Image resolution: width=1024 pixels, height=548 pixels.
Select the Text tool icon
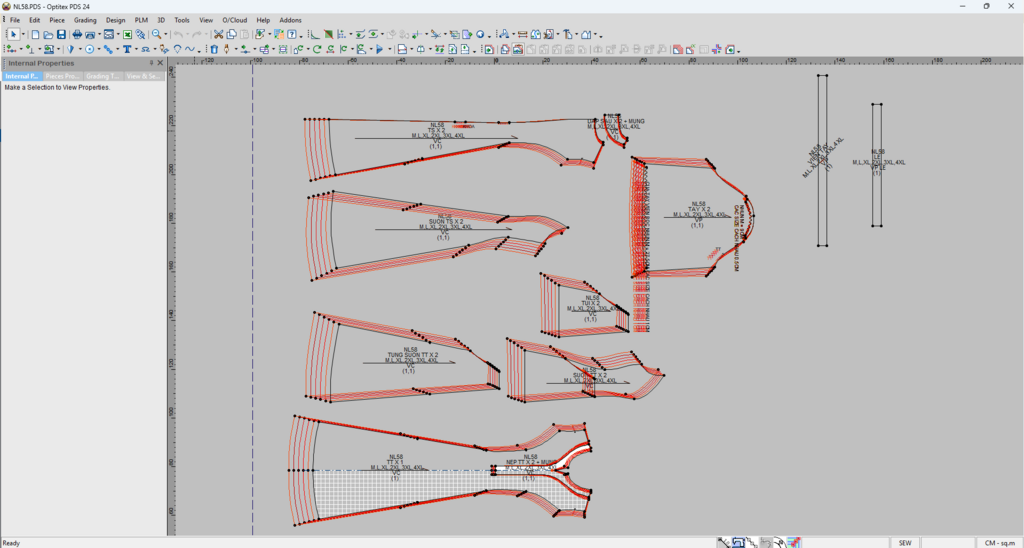pos(127,49)
